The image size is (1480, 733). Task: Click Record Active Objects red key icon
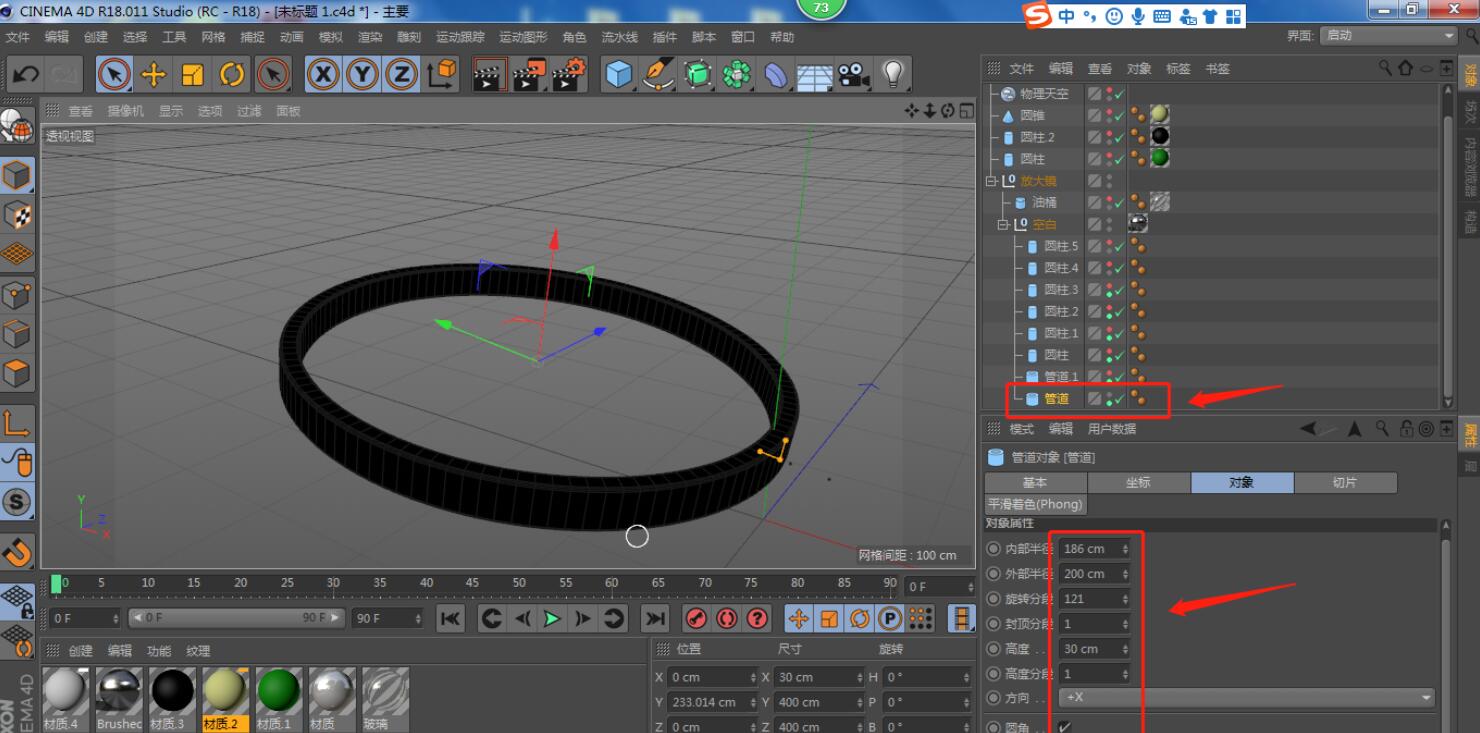point(697,619)
